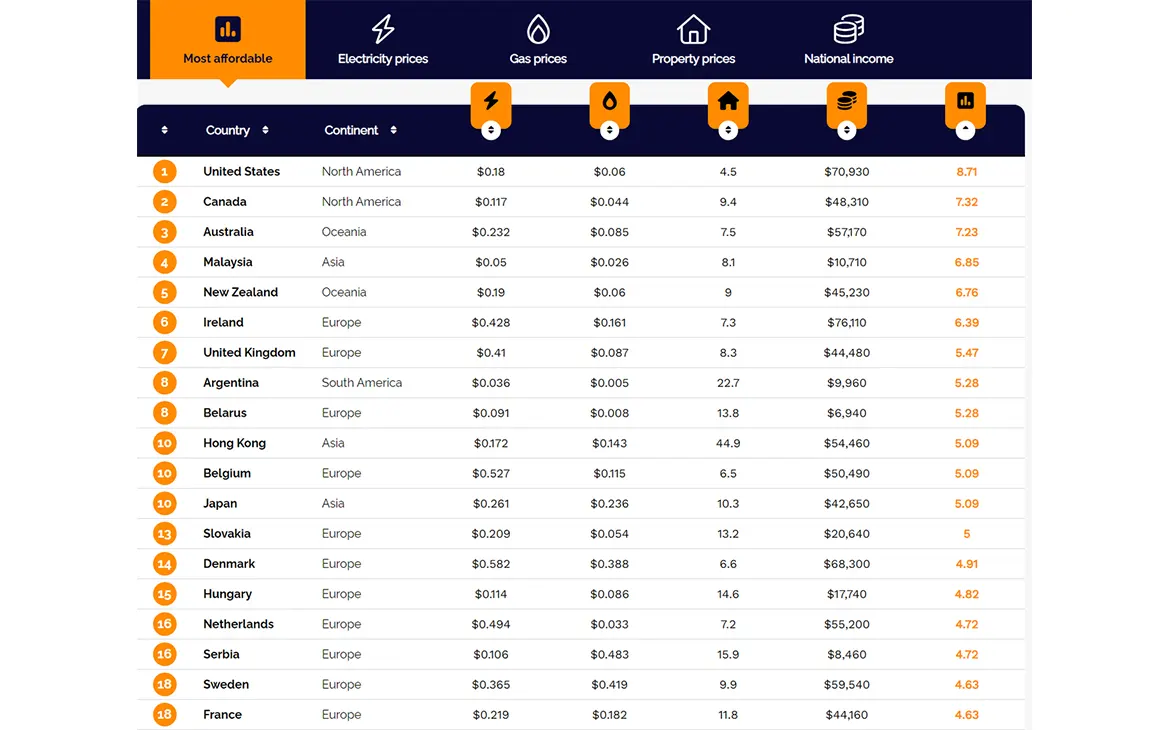Open the Property prices tab
The width and height of the screenshot is (1170, 730).
click(693, 40)
